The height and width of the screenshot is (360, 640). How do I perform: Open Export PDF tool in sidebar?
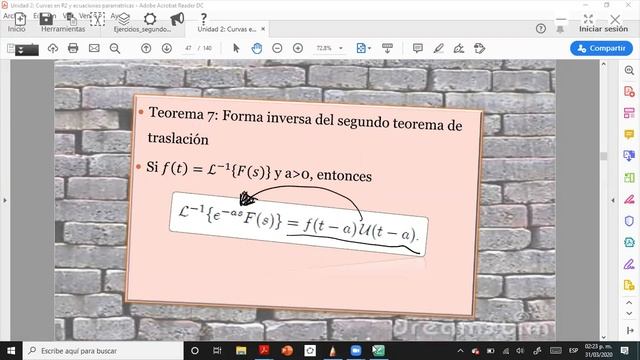tap(629, 91)
